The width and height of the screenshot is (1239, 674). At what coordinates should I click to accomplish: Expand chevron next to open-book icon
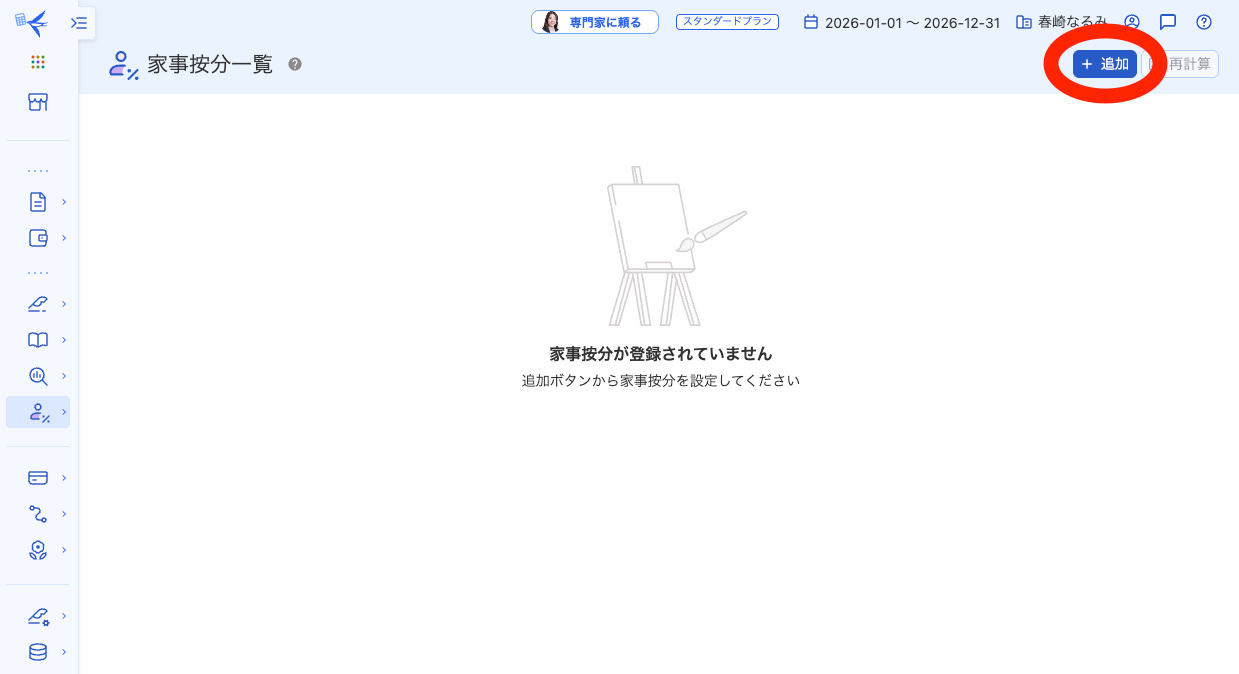tap(64, 340)
